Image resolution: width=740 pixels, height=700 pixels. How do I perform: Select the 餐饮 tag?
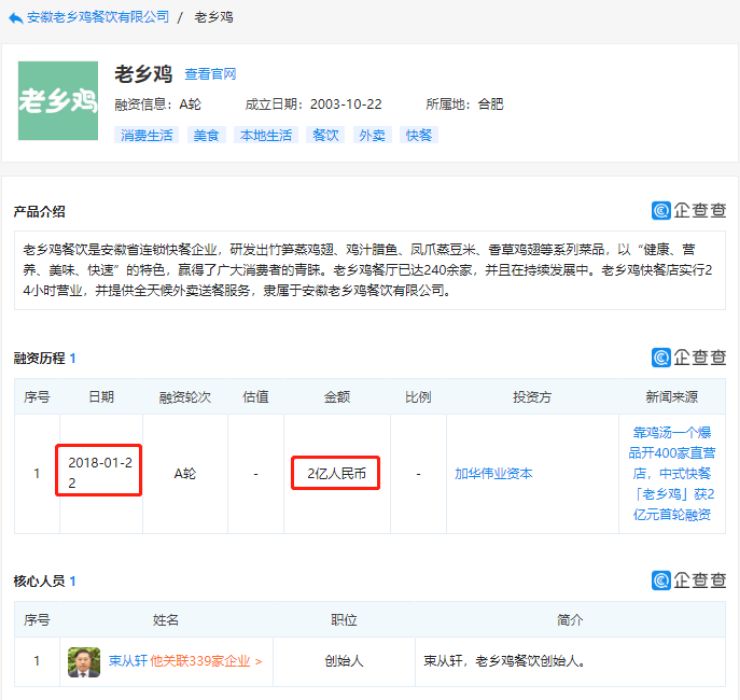coord(325,135)
